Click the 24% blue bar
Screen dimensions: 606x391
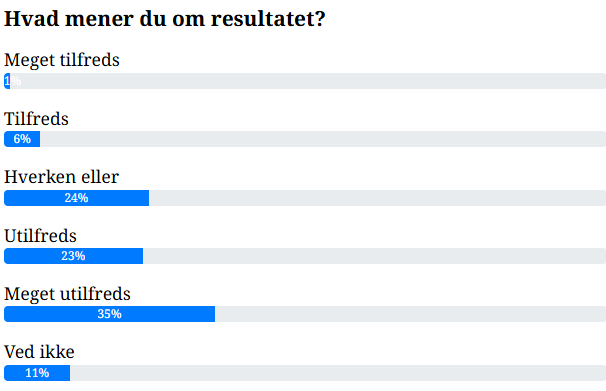pos(77,198)
